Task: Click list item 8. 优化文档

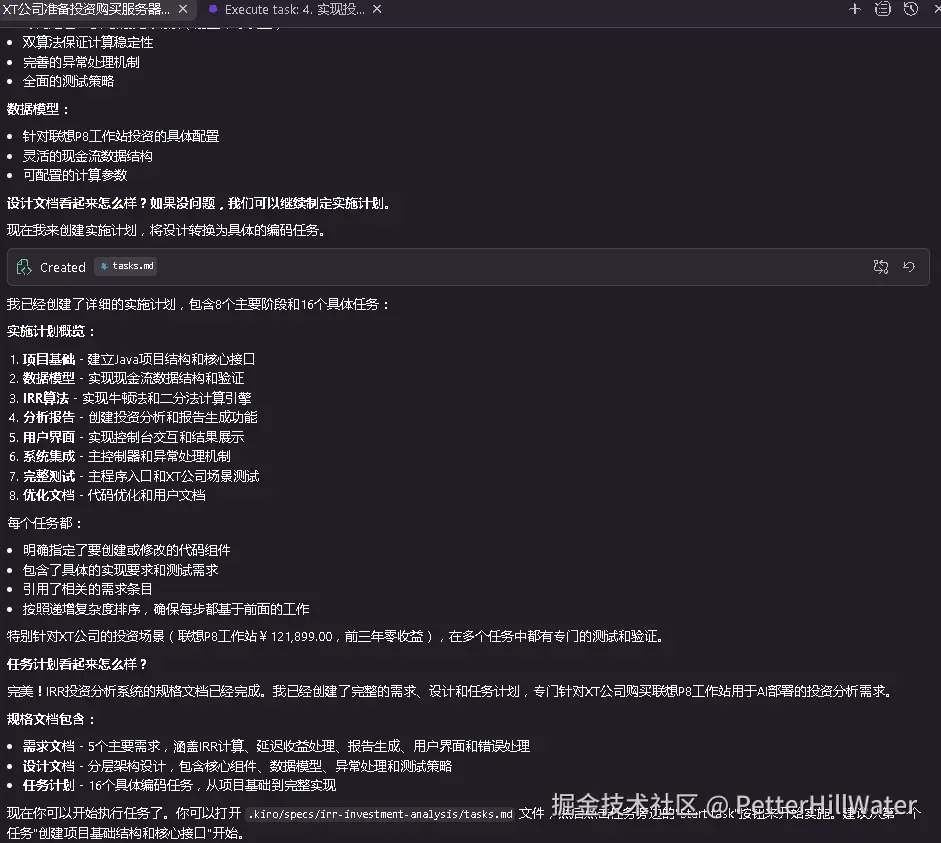Action: pos(107,495)
